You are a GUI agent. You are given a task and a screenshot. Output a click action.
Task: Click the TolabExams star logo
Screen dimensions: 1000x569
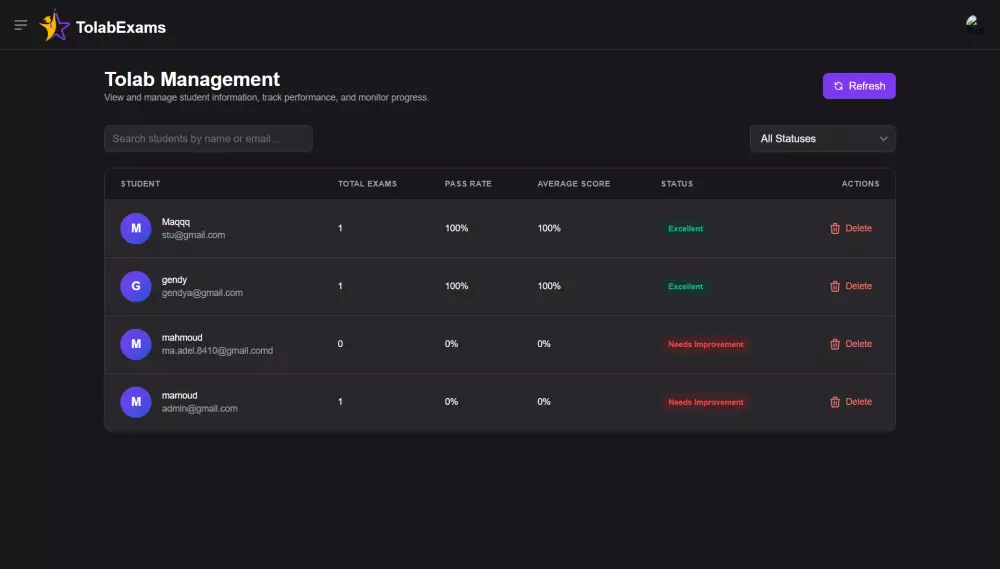click(54, 26)
